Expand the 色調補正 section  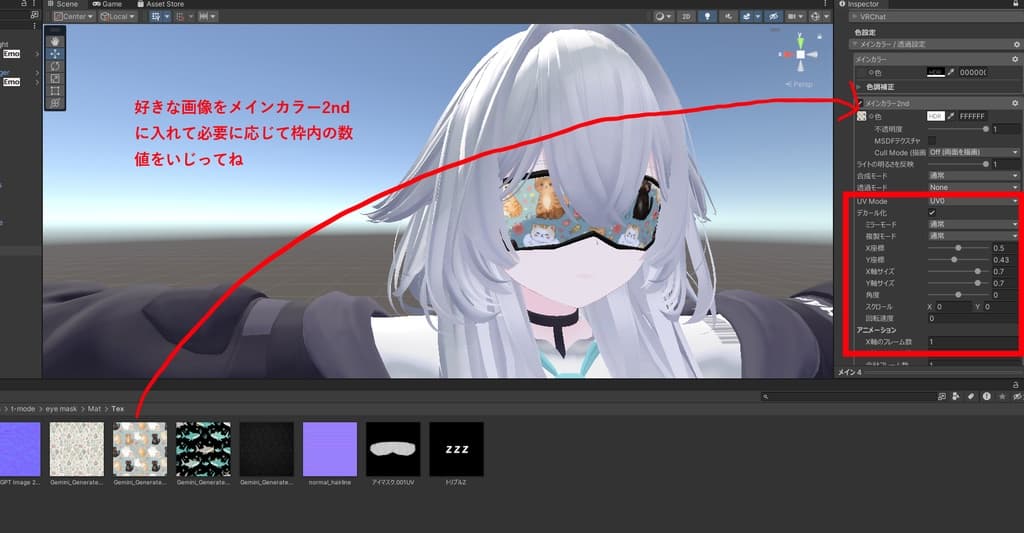click(x=858, y=87)
